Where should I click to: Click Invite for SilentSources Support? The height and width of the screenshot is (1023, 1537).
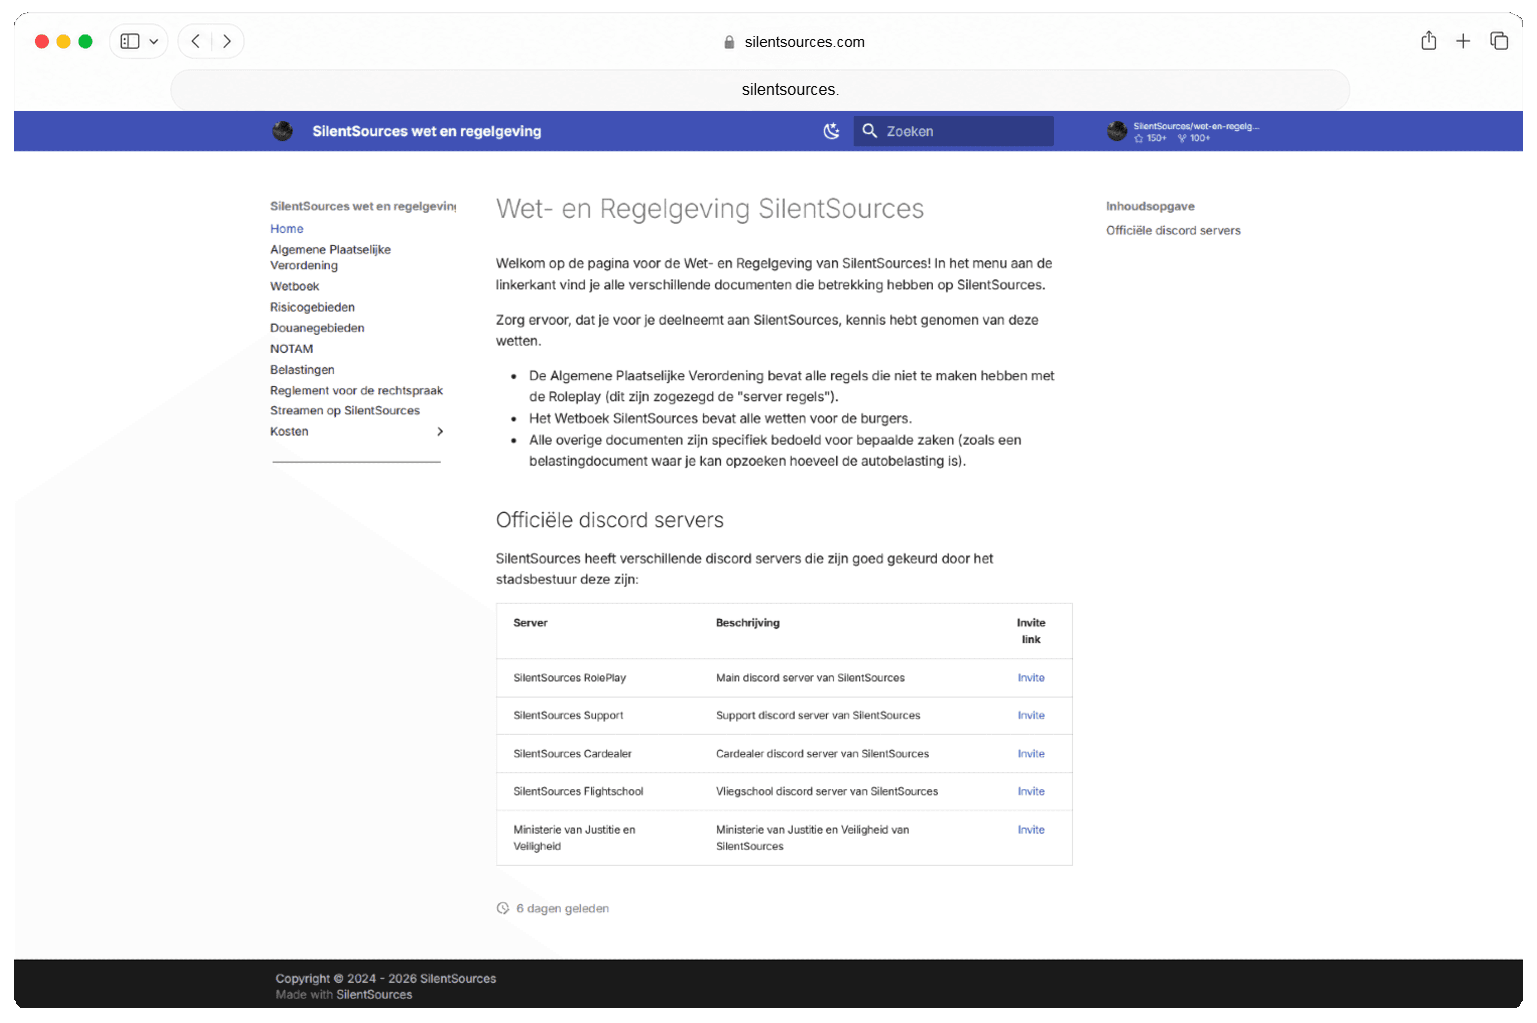[x=1031, y=716]
